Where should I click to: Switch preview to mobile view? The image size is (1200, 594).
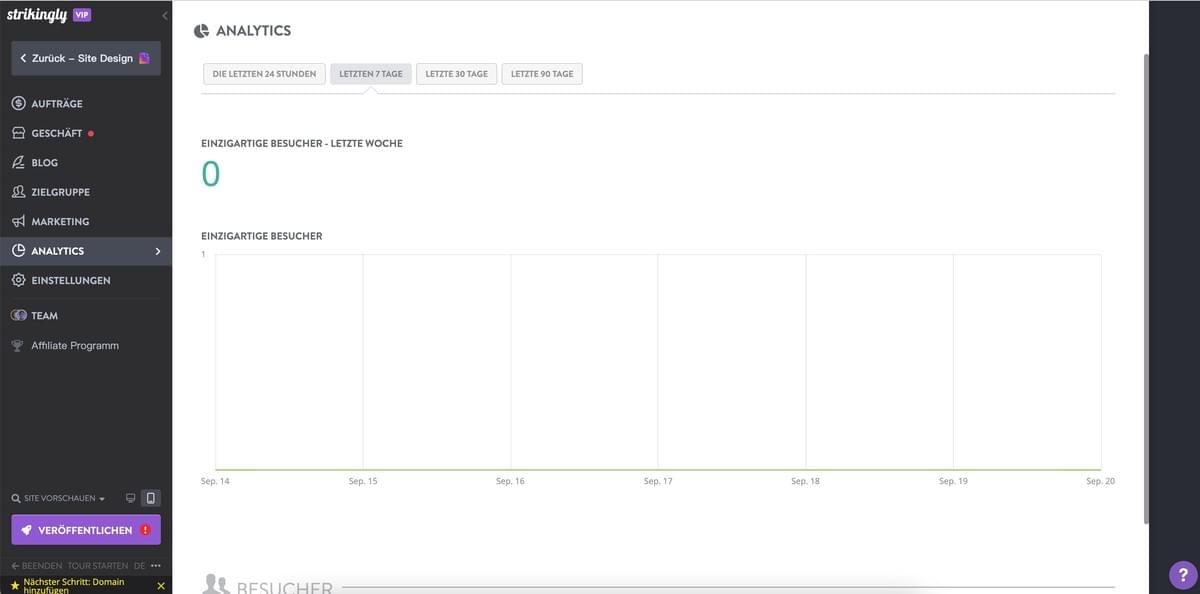click(152, 497)
